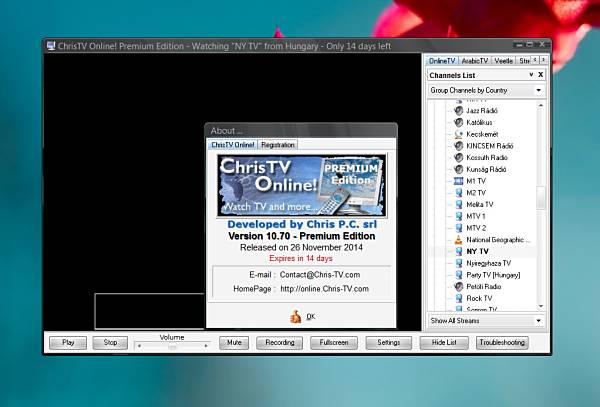Open the Group Channels by Country dropdown

[x=538, y=90]
